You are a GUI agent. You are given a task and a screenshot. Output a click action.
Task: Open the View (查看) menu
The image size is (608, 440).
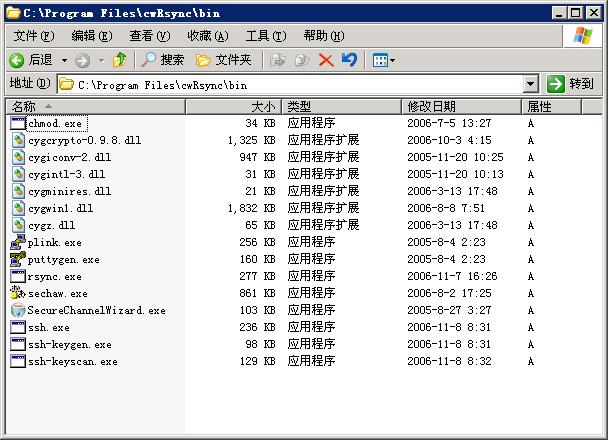150,36
